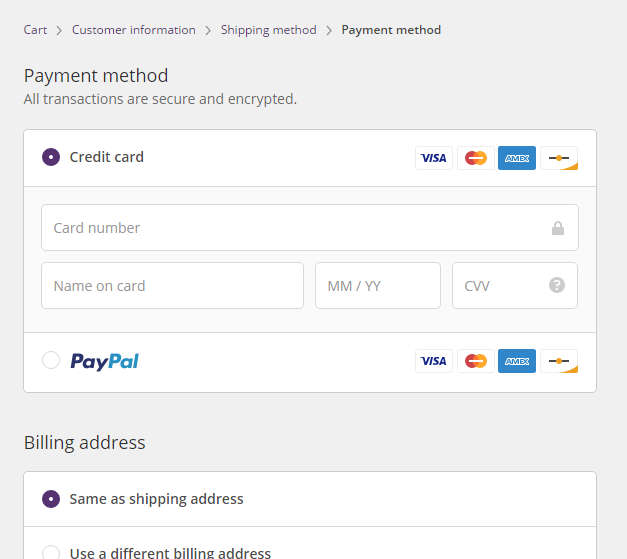
Task: Focus the Name on card field
Action: coord(172,285)
